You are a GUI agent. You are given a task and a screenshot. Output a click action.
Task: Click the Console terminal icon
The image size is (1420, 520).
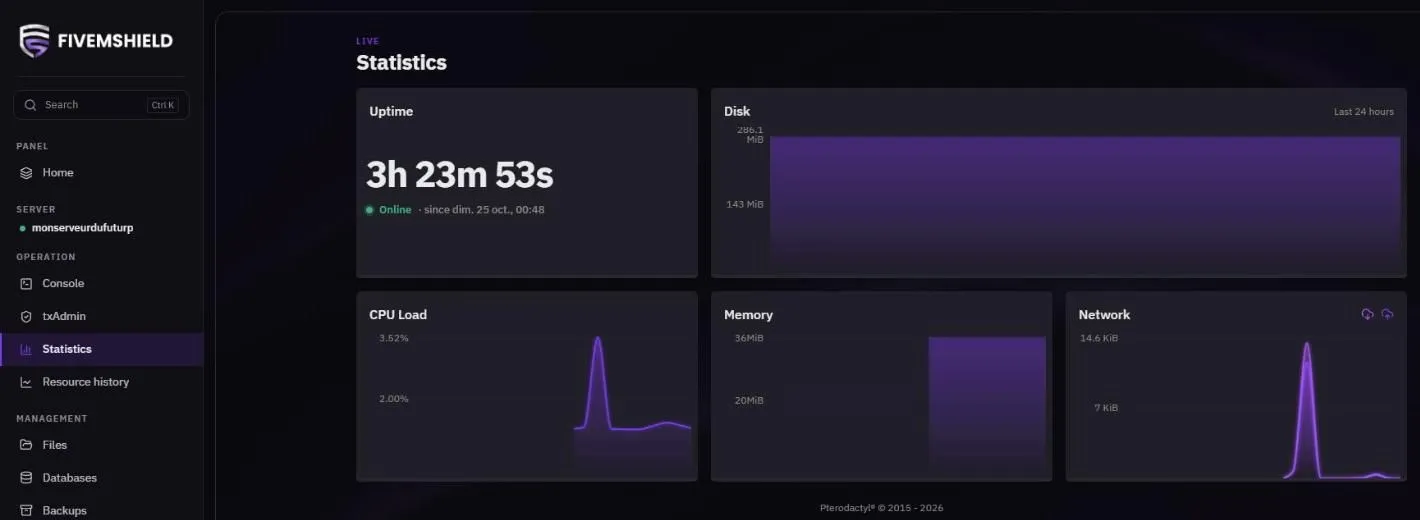click(x=27, y=284)
